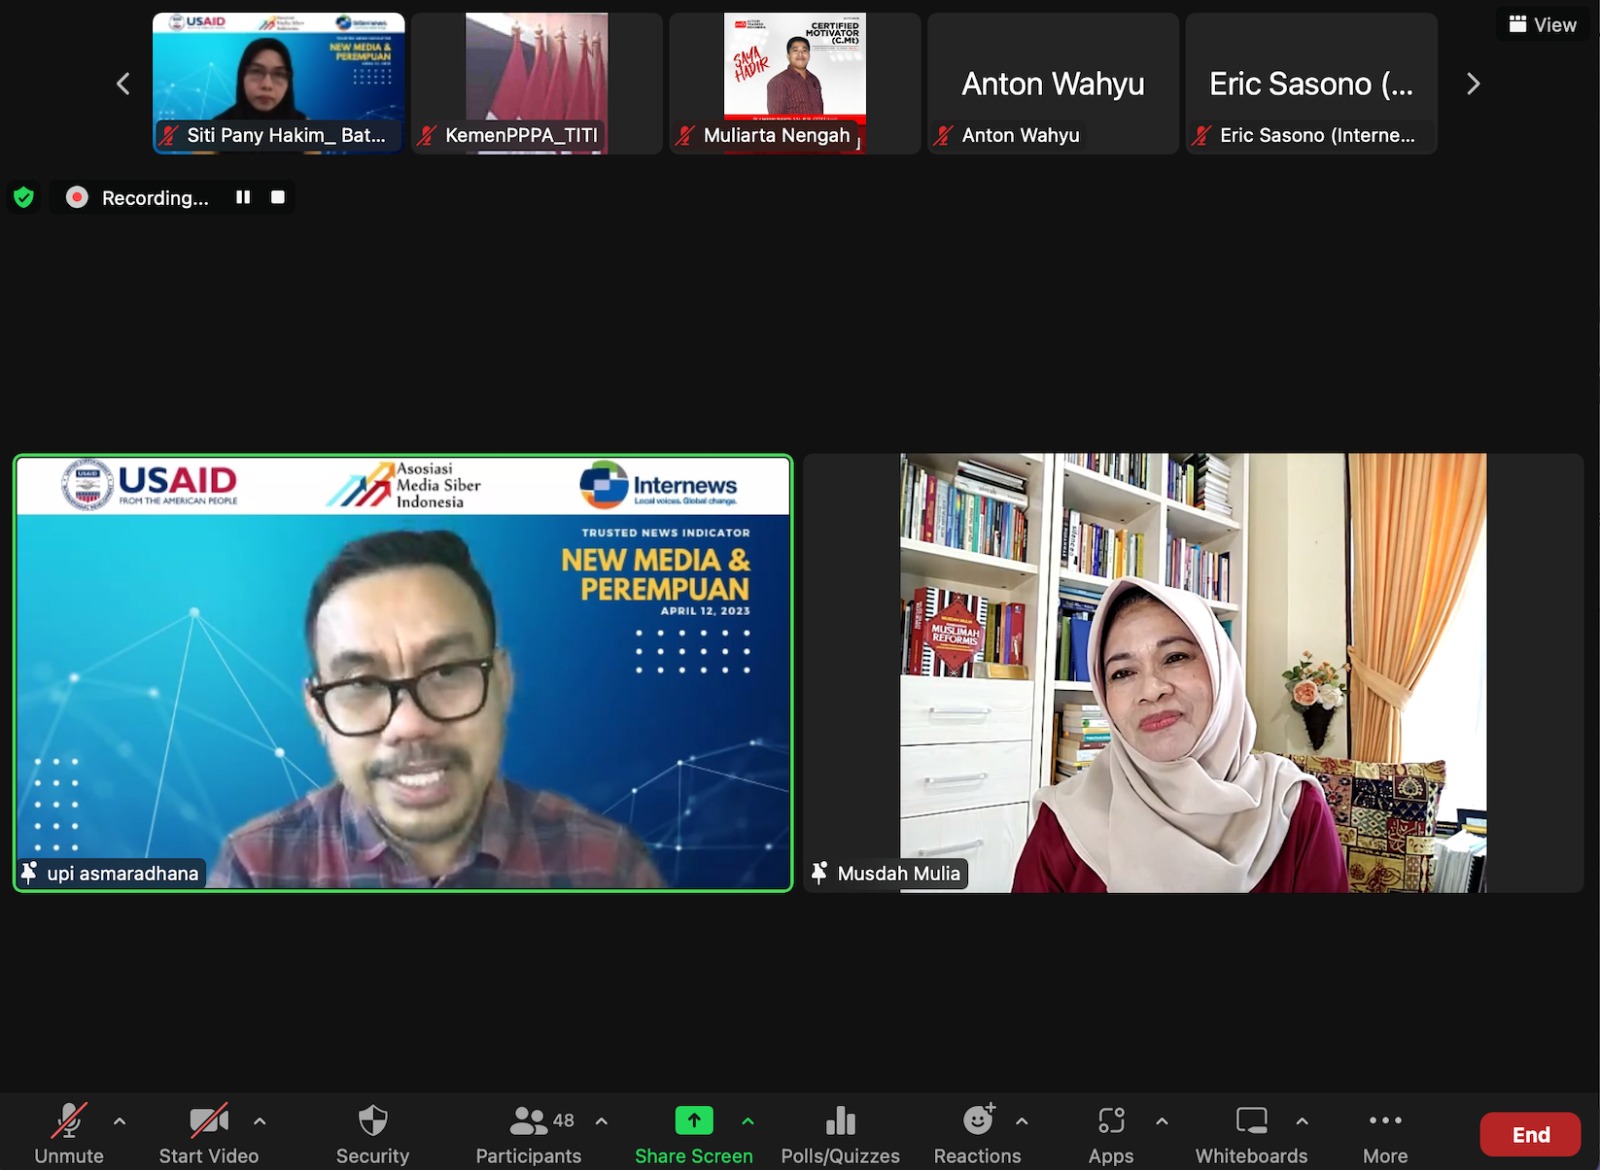Click the red End button
The height and width of the screenshot is (1170, 1600).
click(x=1530, y=1134)
